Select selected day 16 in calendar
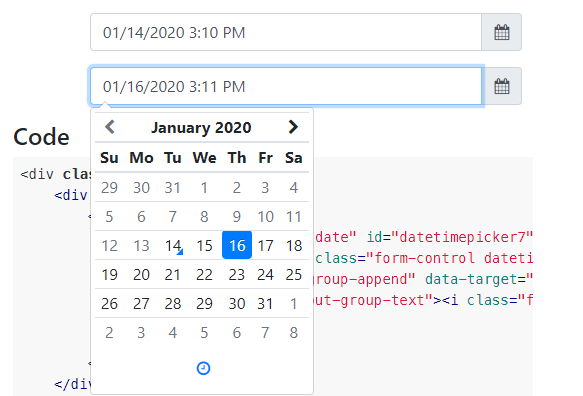 click(237, 245)
